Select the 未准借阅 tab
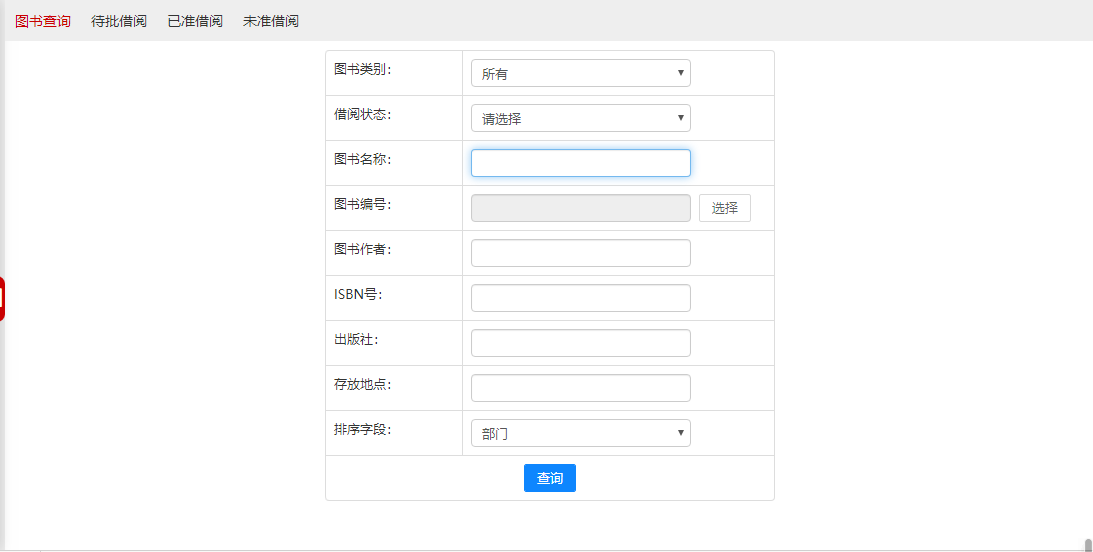1093x552 pixels. (x=271, y=21)
